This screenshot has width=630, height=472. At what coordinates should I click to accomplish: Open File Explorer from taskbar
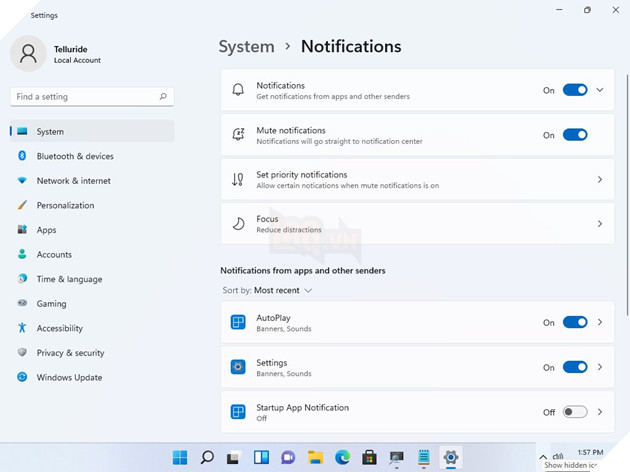[315, 457]
